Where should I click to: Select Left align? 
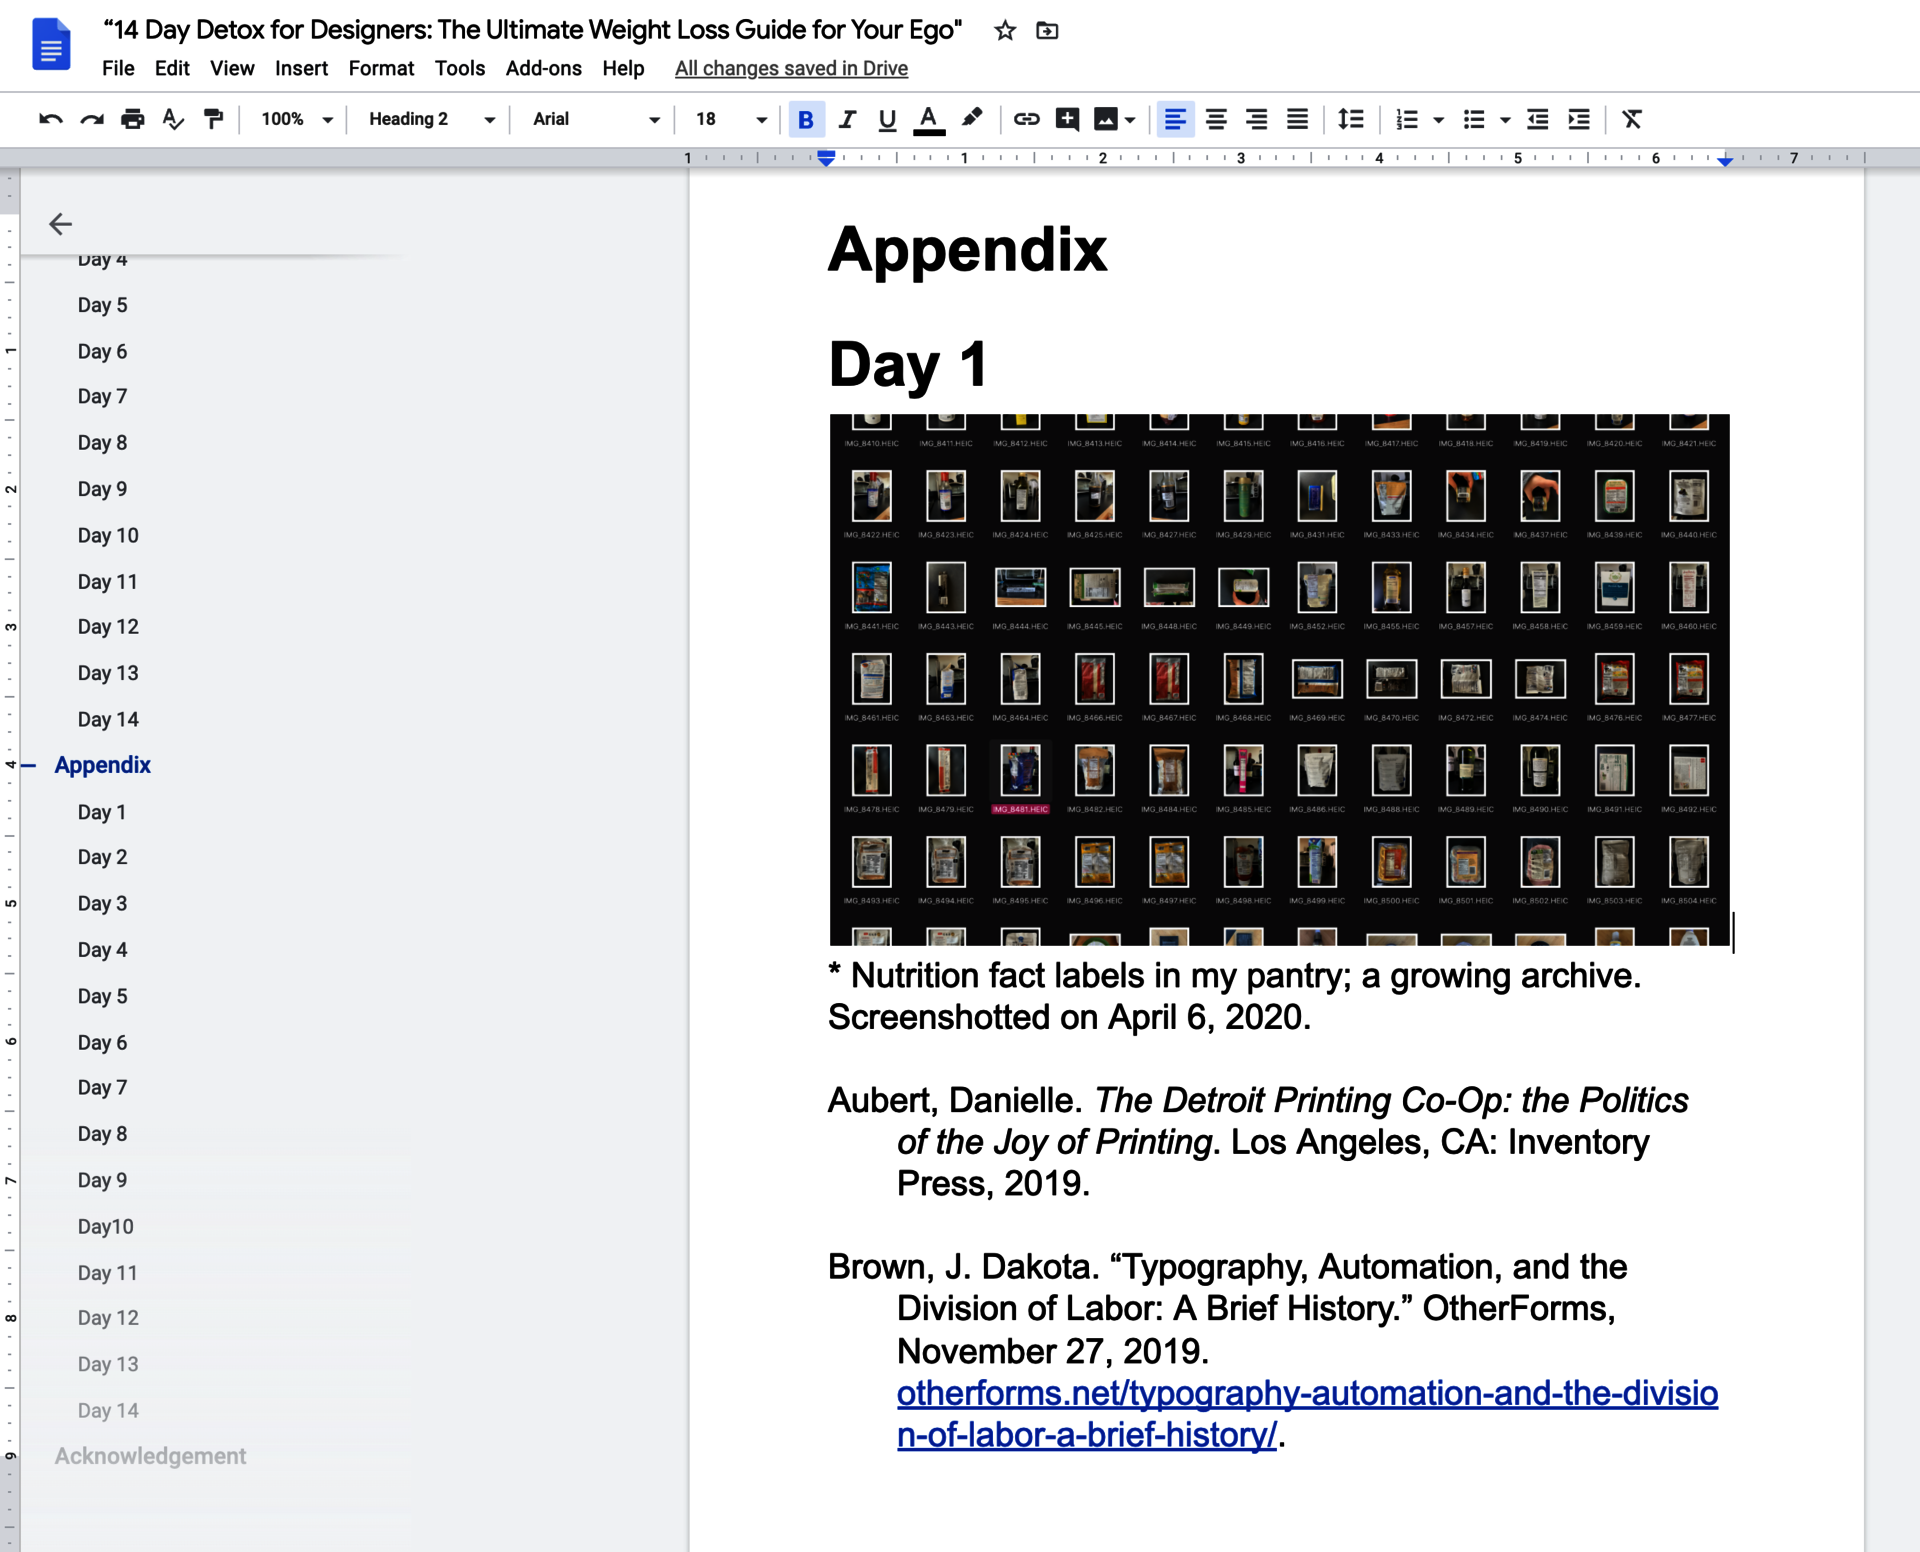pyautogui.click(x=1176, y=120)
